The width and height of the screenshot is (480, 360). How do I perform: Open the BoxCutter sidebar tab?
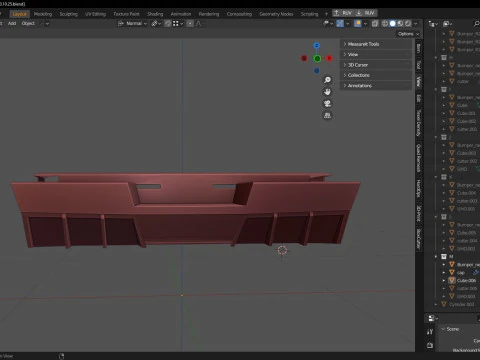(418, 239)
